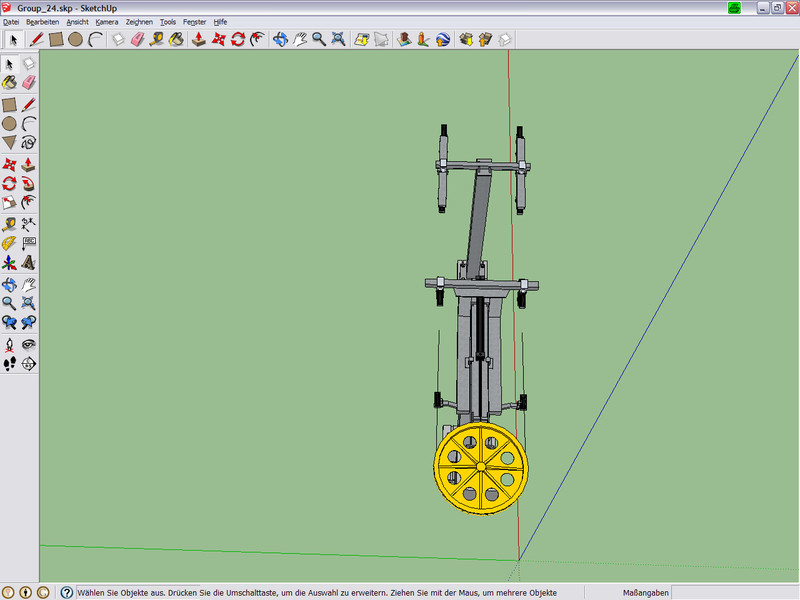Viewport: 800px width, 600px height.
Task: Select the Axes tool
Action: coord(9,263)
